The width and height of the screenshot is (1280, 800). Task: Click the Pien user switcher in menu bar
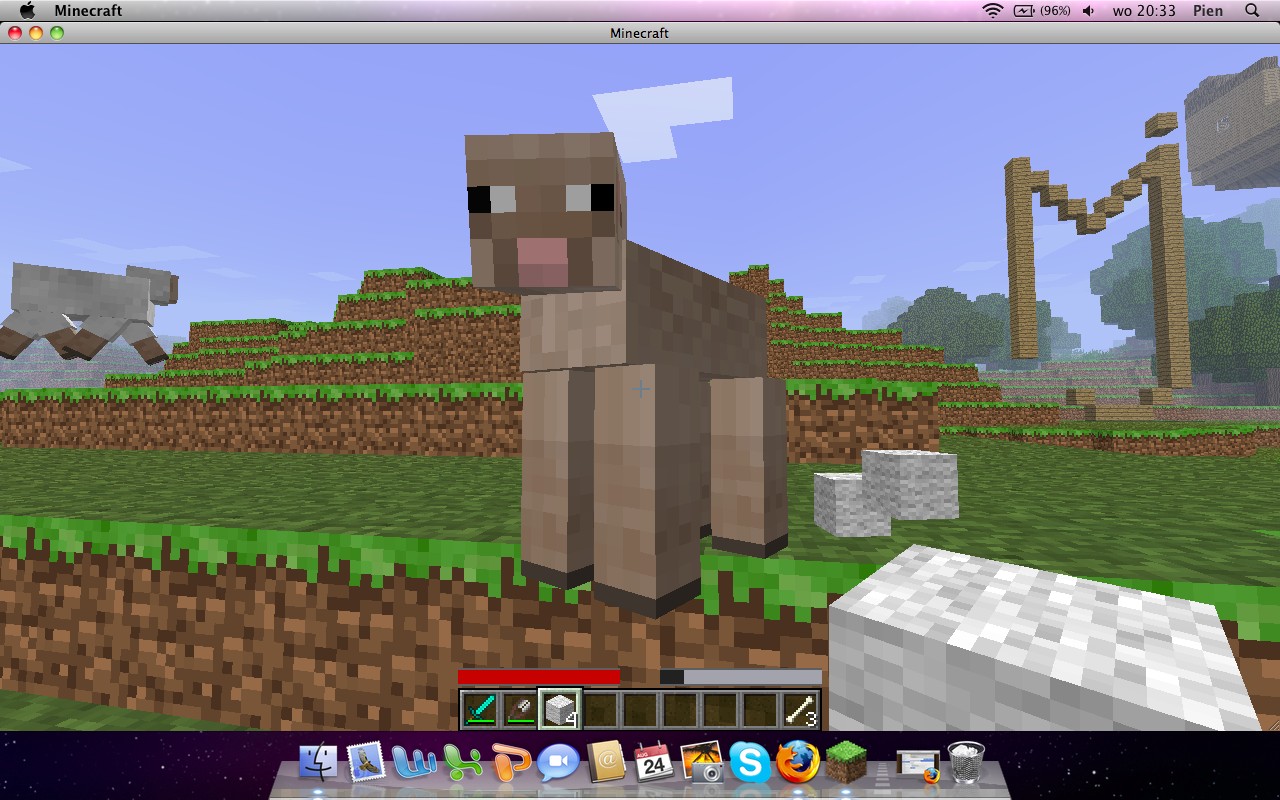click(1206, 11)
